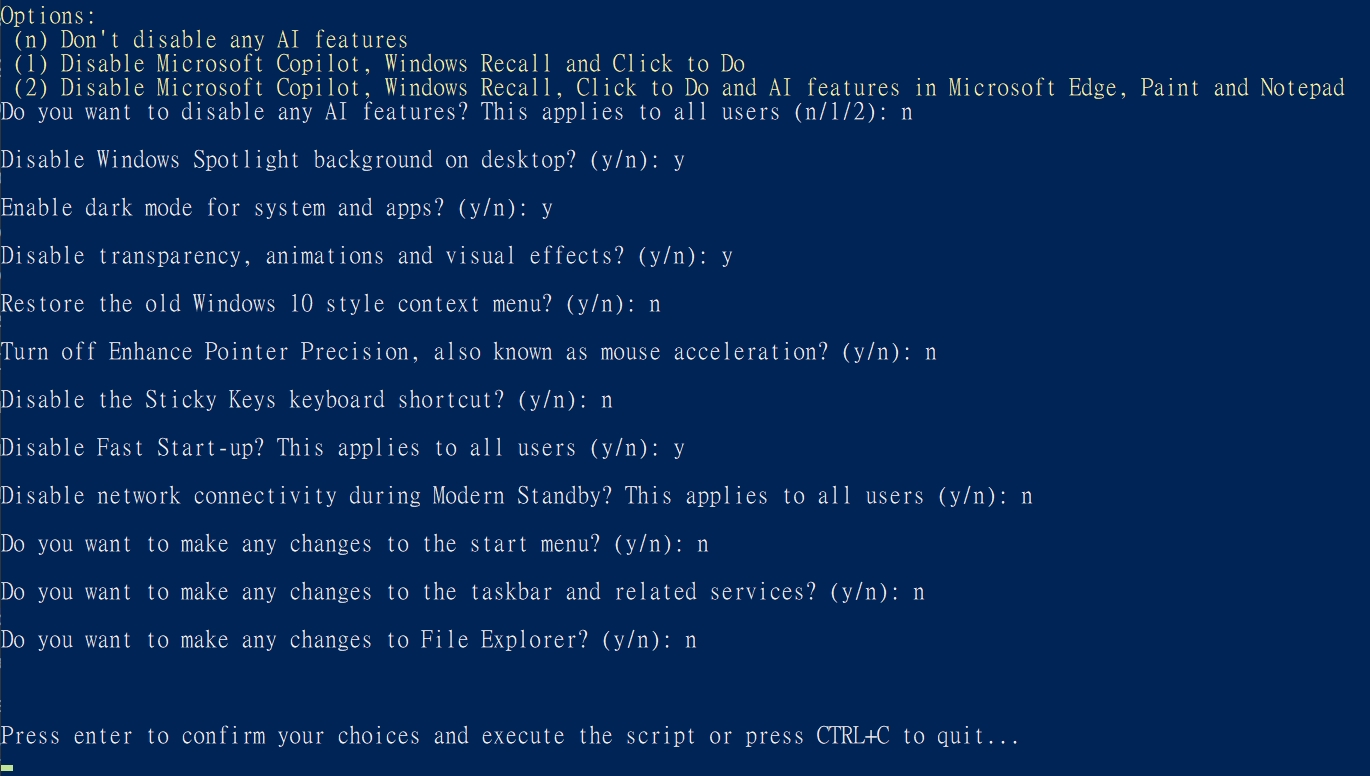Click the "CTRL+C" text in the final line
Viewport: 1370px width, 776px height.
point(853,737)
